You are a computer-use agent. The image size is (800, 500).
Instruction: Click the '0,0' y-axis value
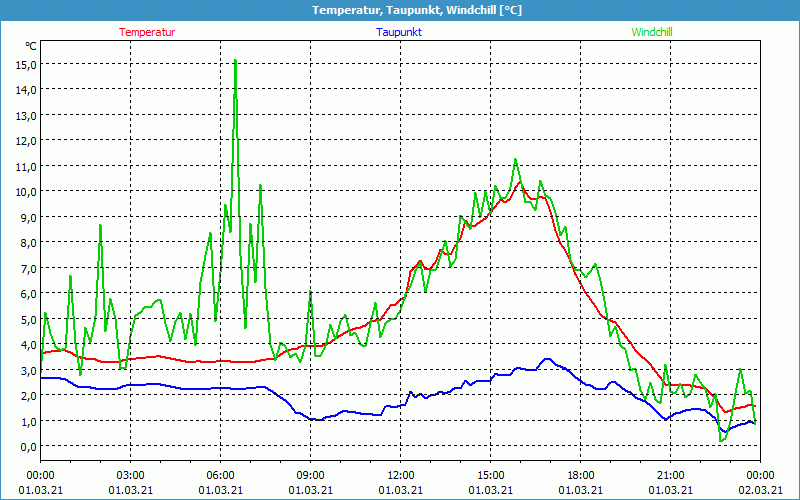click(29, 447)
